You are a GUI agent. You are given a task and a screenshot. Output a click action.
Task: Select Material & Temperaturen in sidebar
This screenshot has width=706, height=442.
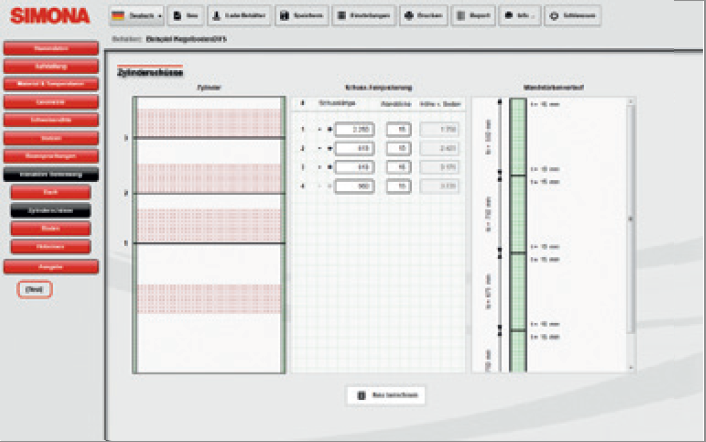tap(51, 83)
